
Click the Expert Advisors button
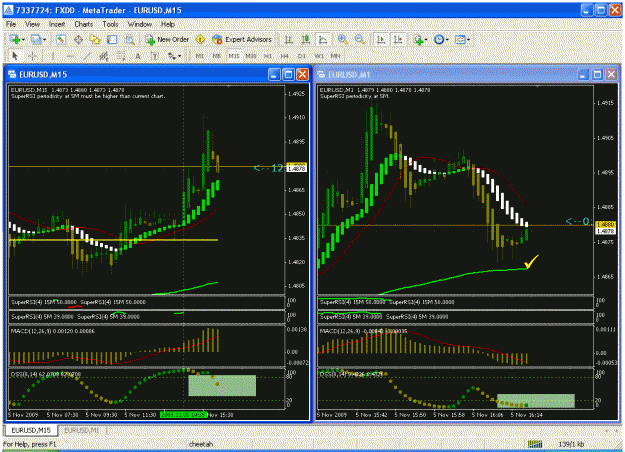(242, 39)
